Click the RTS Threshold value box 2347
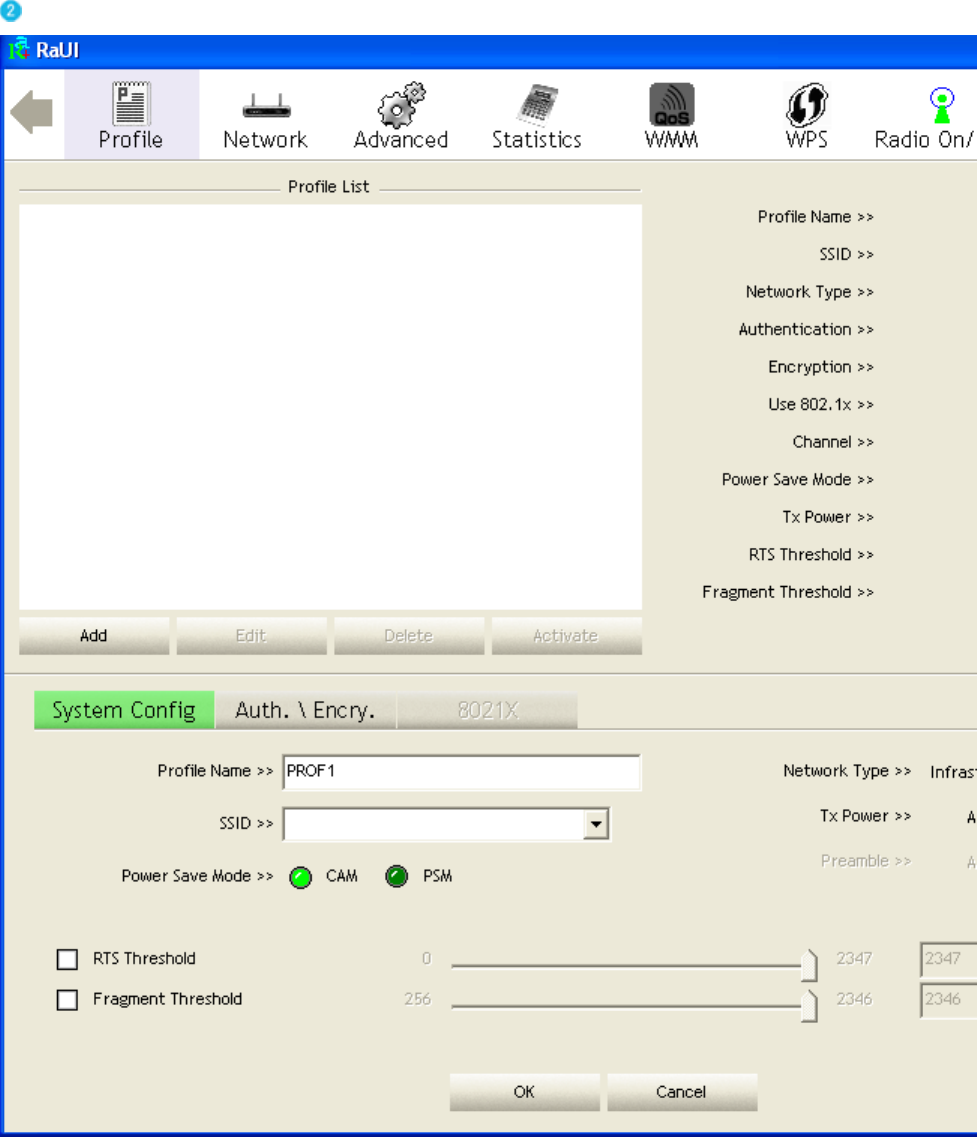 coord(949,959)
